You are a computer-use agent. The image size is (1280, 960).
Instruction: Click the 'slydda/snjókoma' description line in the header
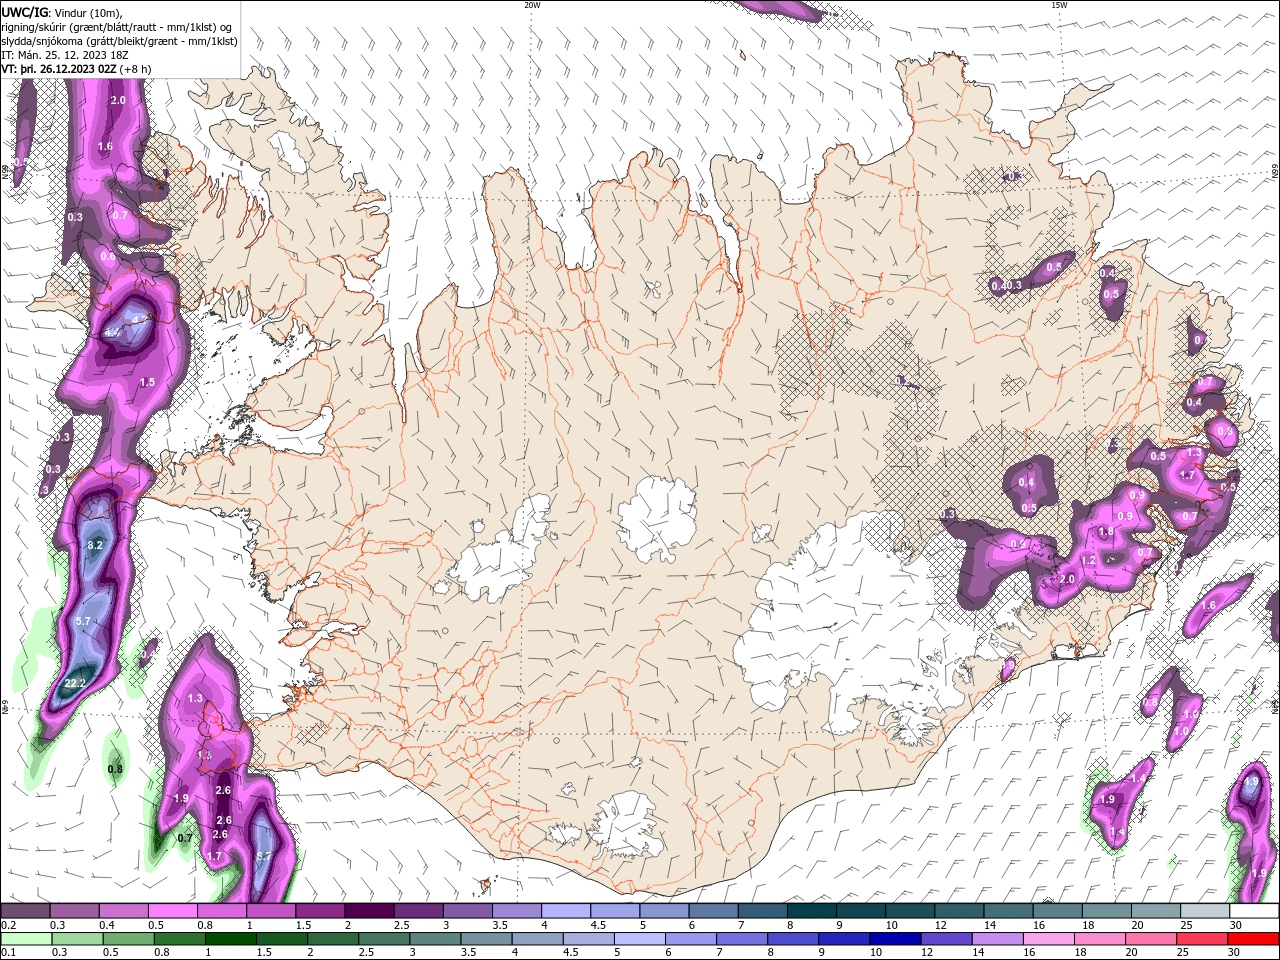119,41
